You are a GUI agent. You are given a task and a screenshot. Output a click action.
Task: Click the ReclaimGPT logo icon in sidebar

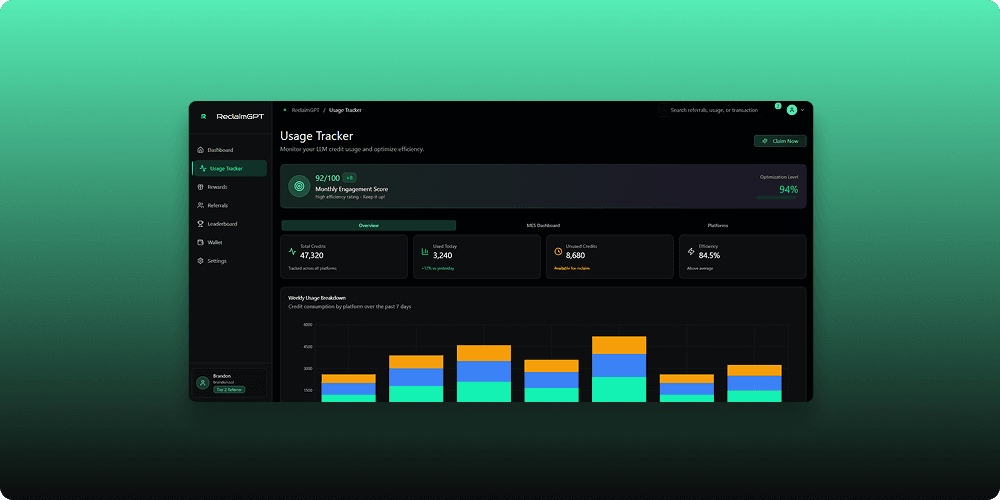point(203,117)
